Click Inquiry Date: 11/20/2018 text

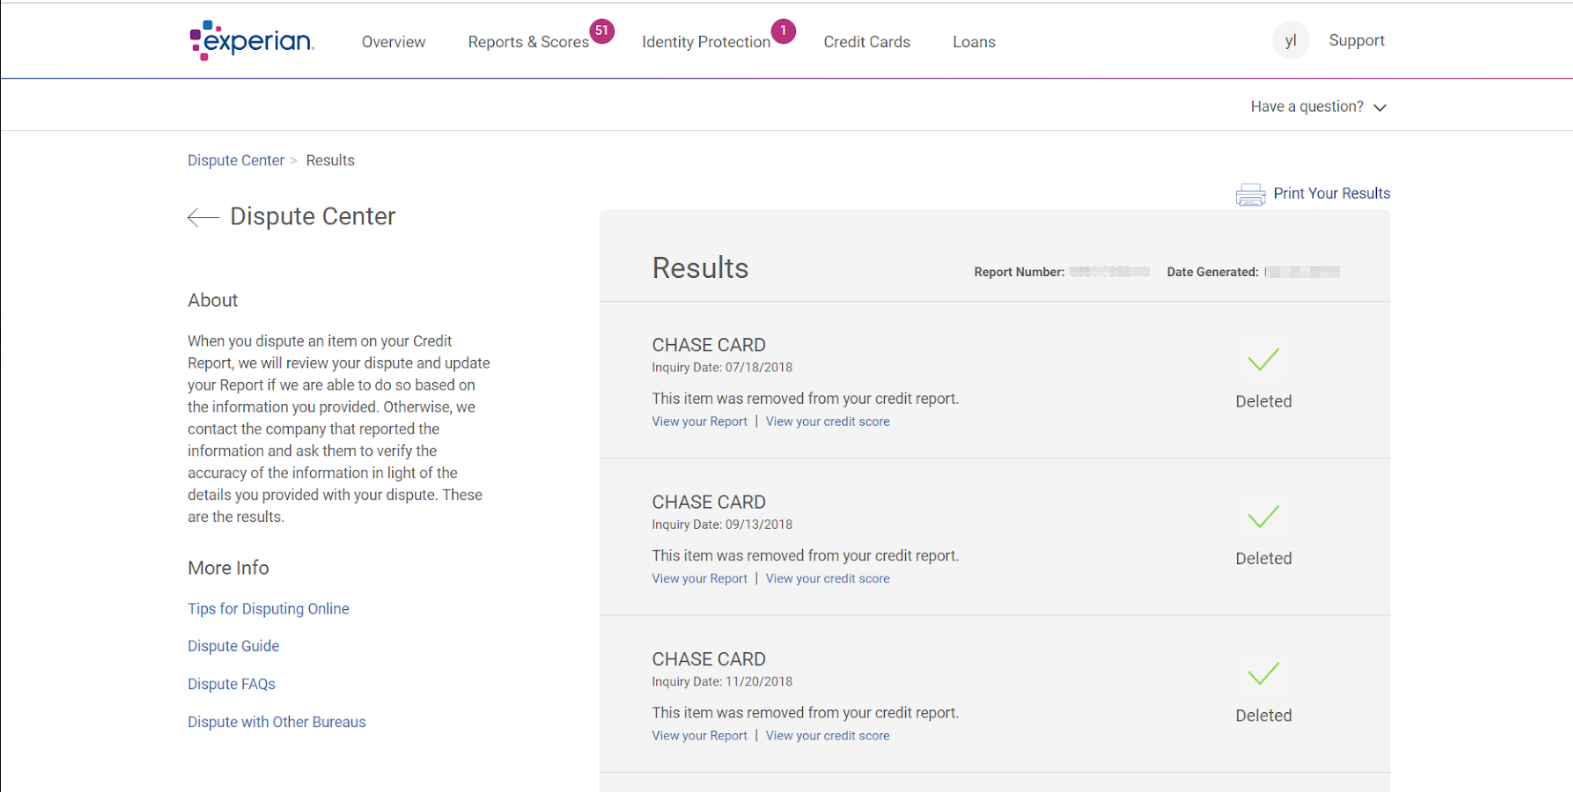722,682
